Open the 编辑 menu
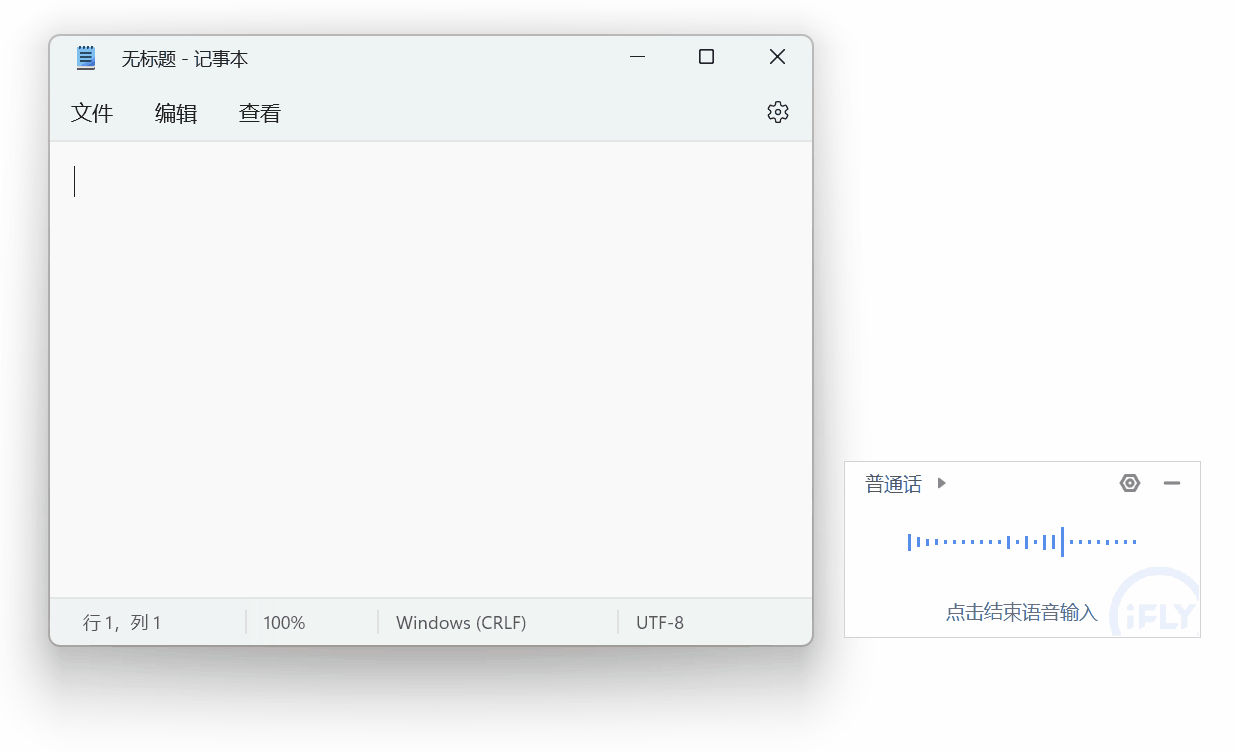This screenshot has width=1234, height=752. point(176,113)
